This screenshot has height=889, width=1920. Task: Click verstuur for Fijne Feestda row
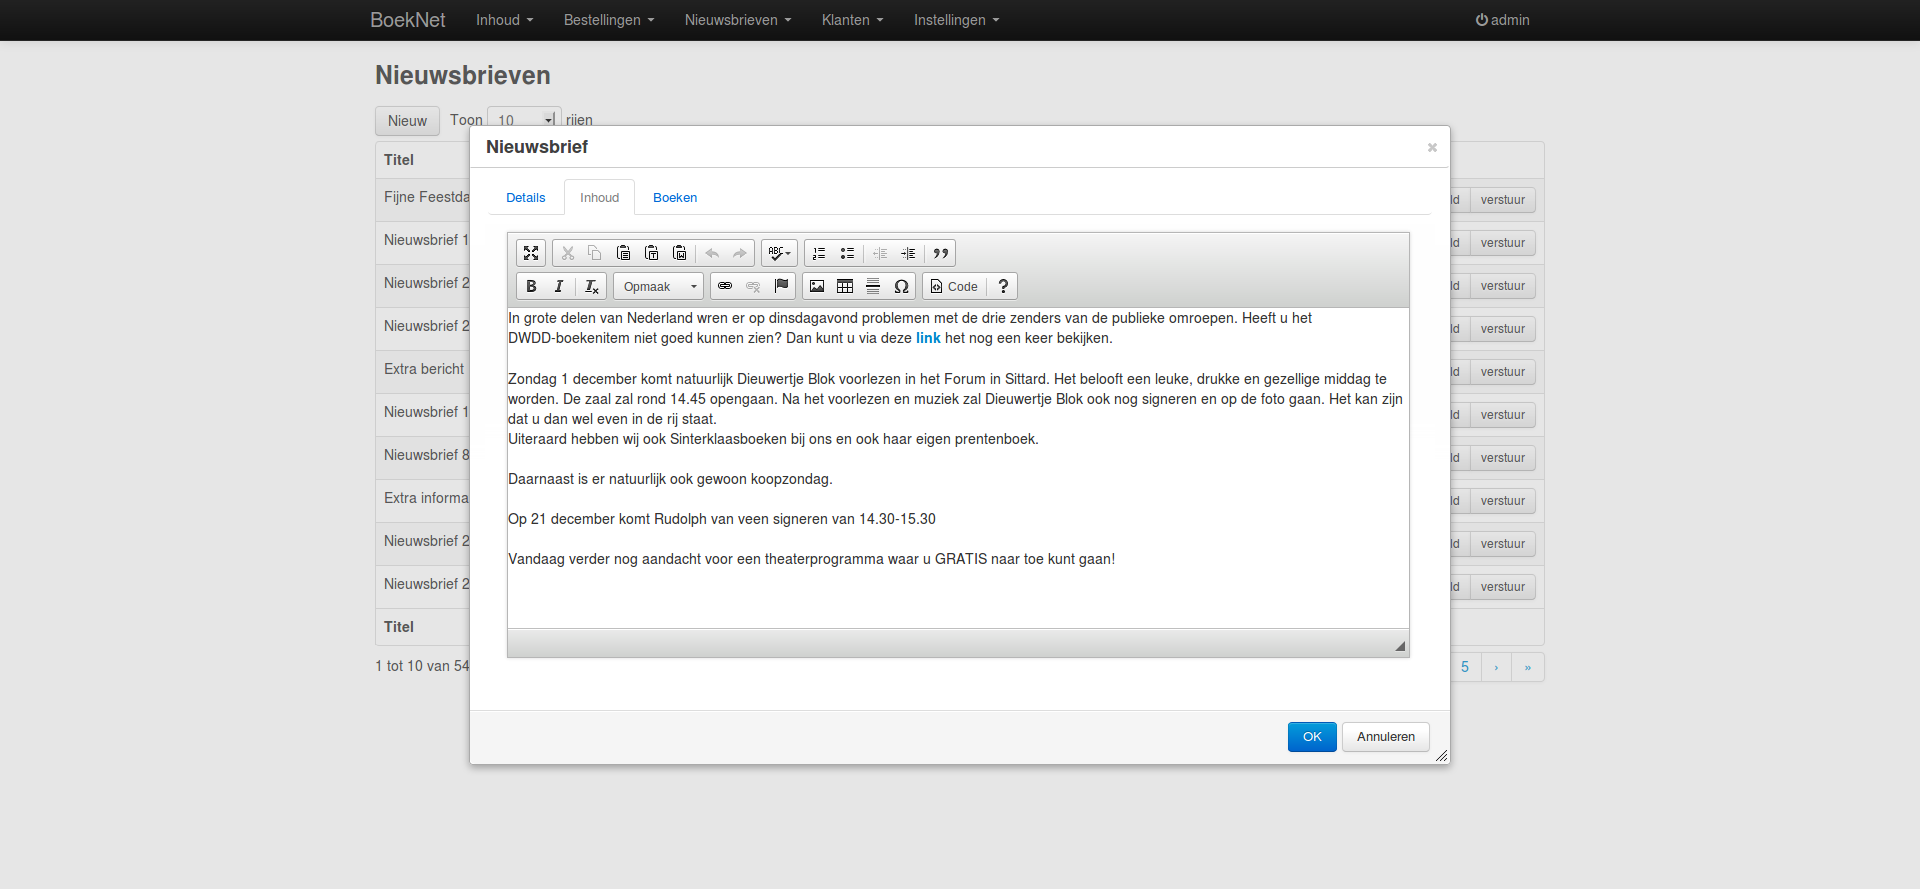1503,200
